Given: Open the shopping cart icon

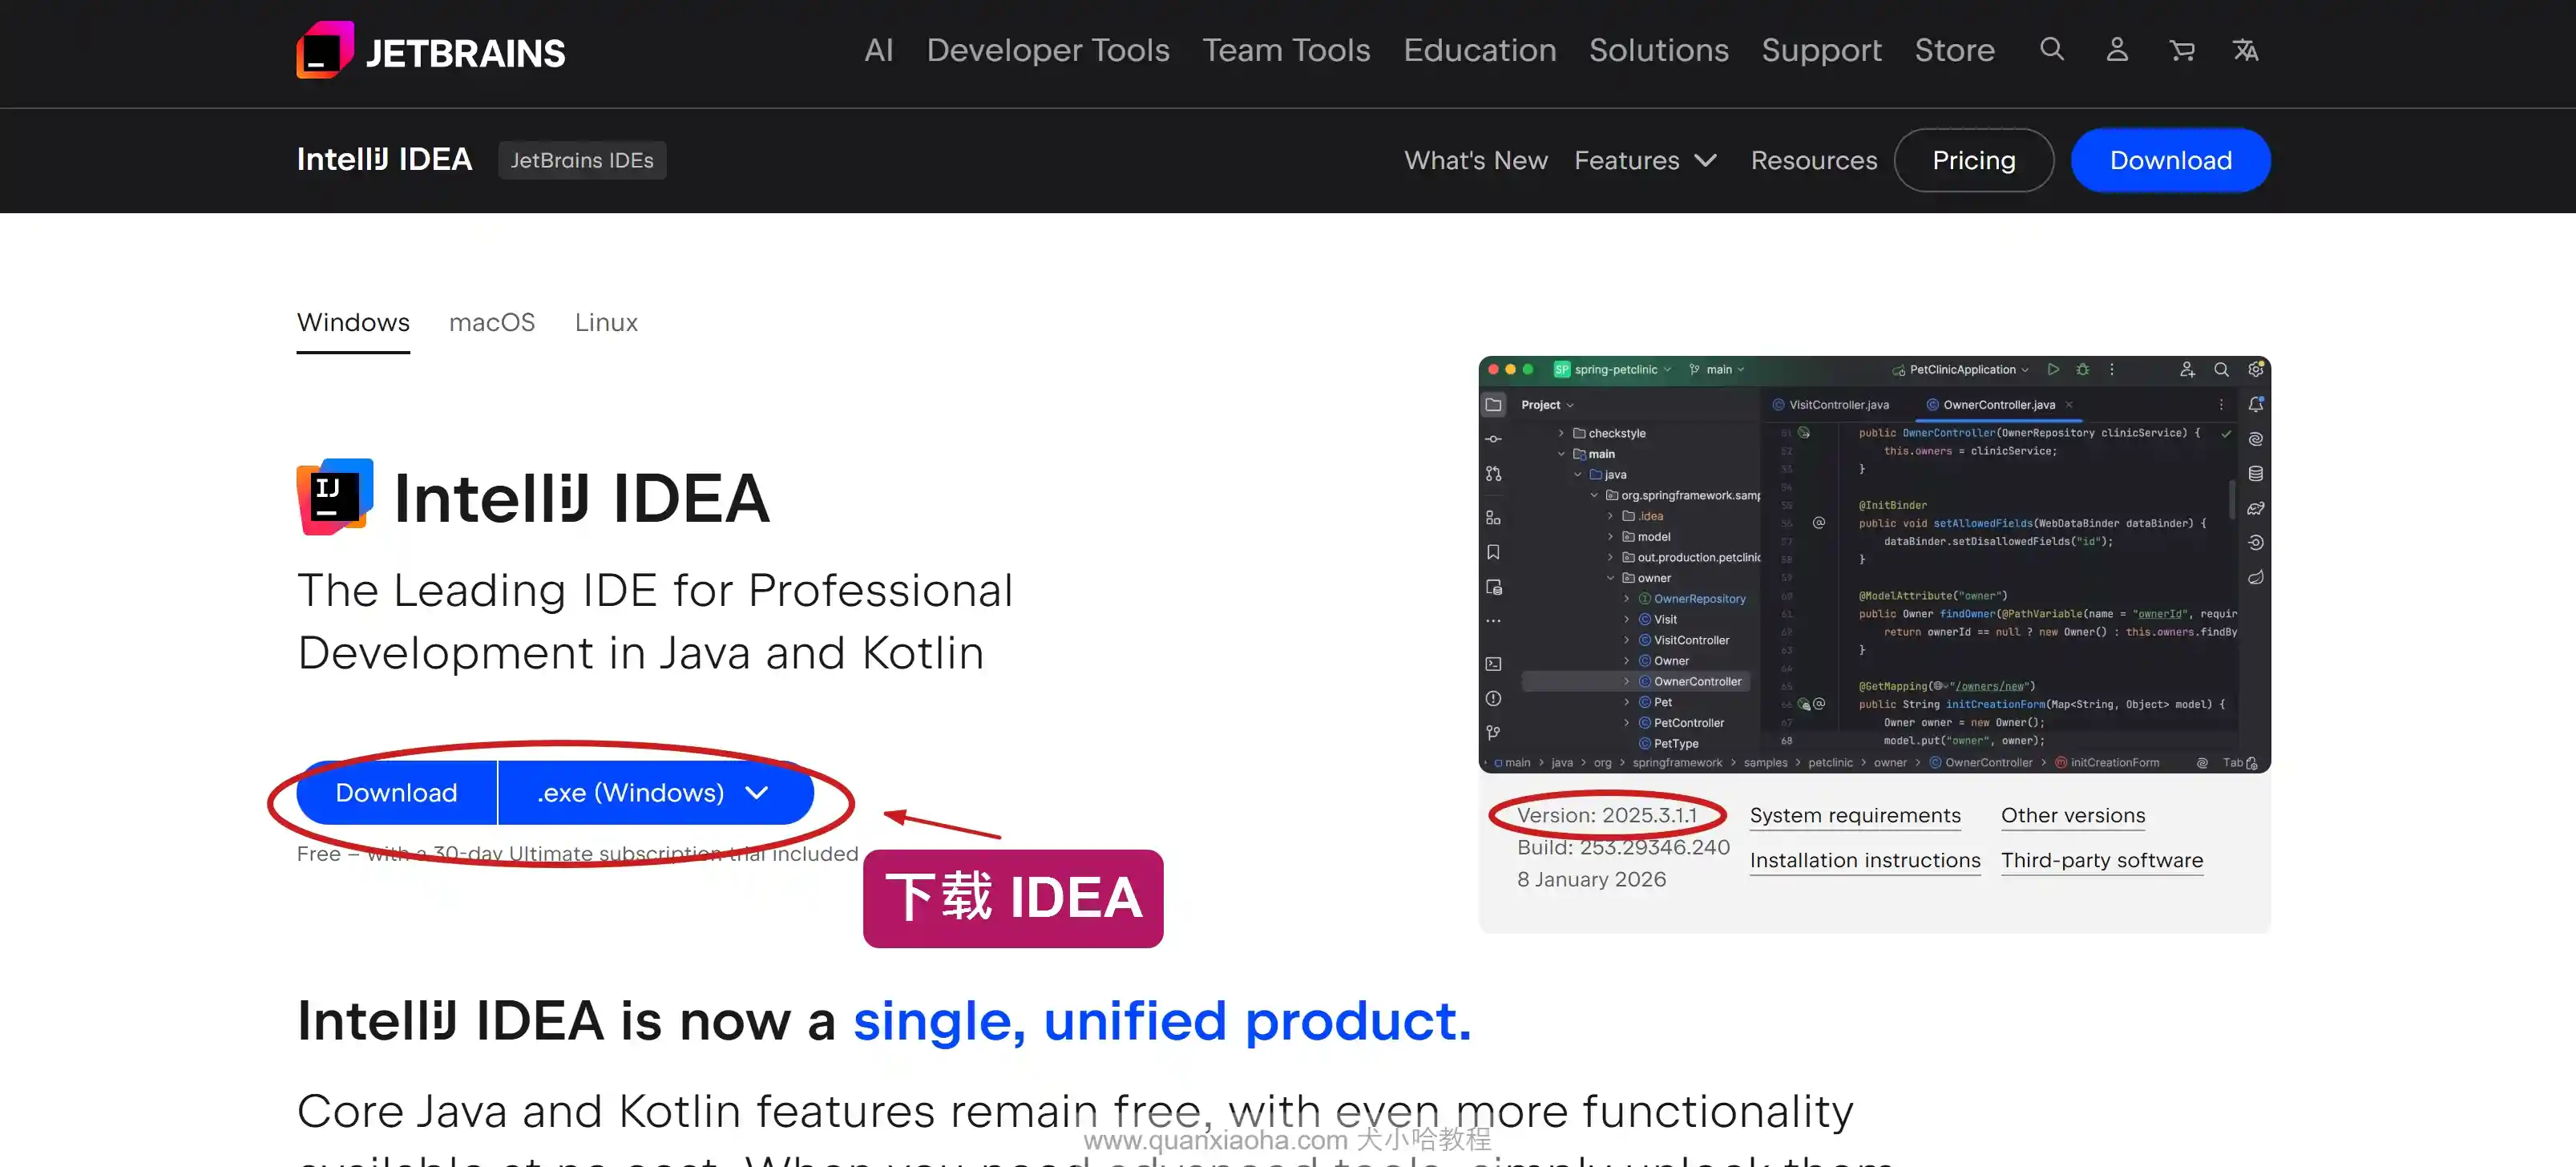Looking at the screenshot, I should point(2182,49).
